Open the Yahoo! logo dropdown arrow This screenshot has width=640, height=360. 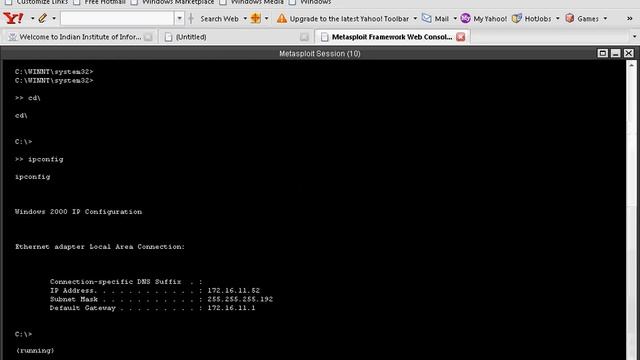32,19
